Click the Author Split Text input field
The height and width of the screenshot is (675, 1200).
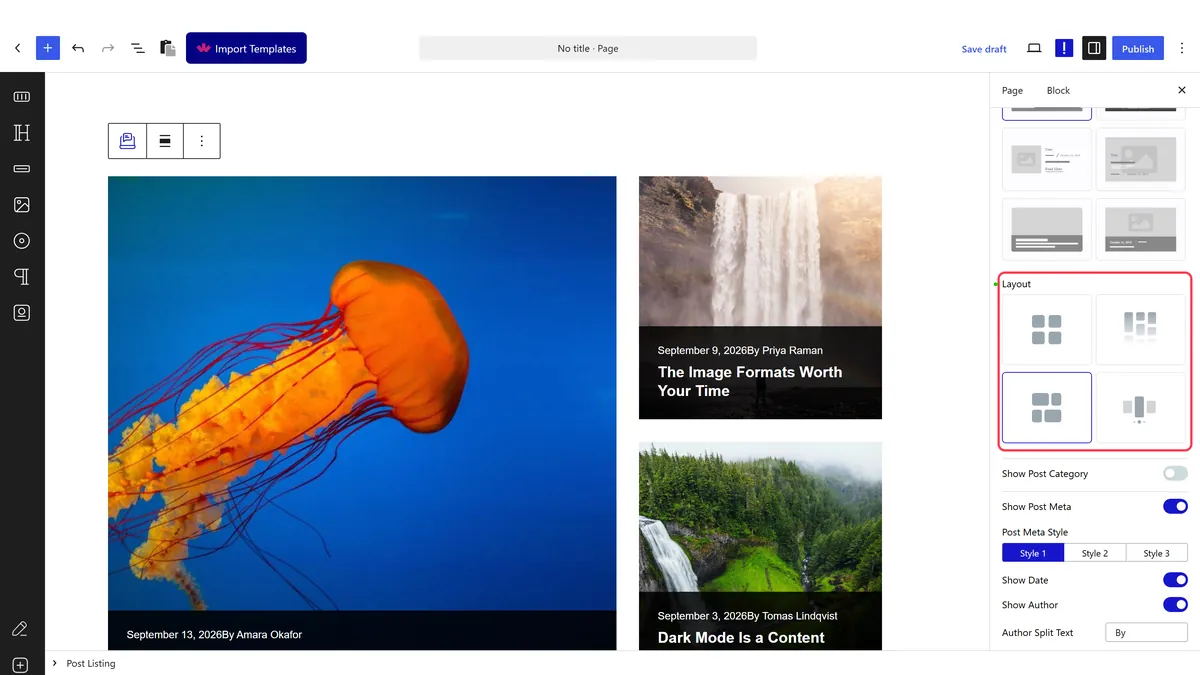1146,633
